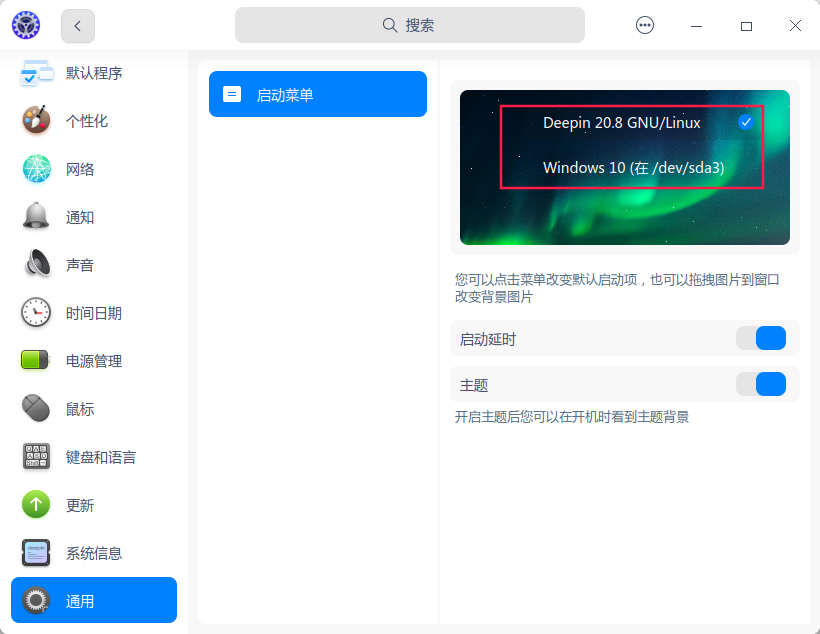Screen dimensions: 820x634
Task: Click the General (通用) gear icon
Action: (36, 600)
